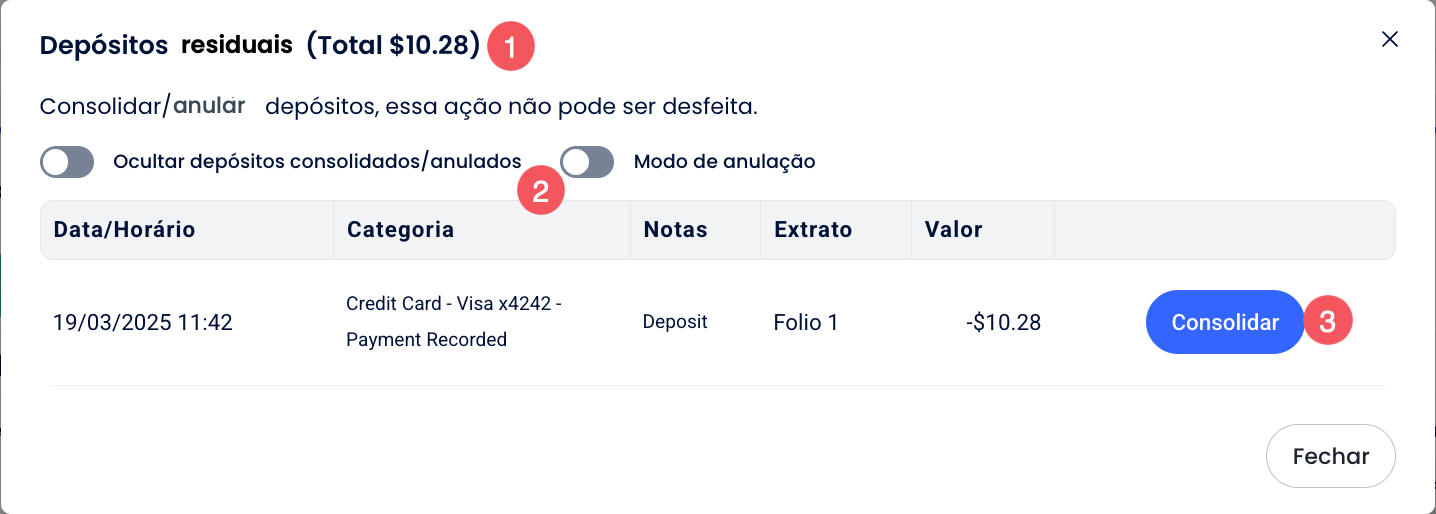Select the Extrato column header
The image size is (1436, 514).
click(x=813, y=230)
